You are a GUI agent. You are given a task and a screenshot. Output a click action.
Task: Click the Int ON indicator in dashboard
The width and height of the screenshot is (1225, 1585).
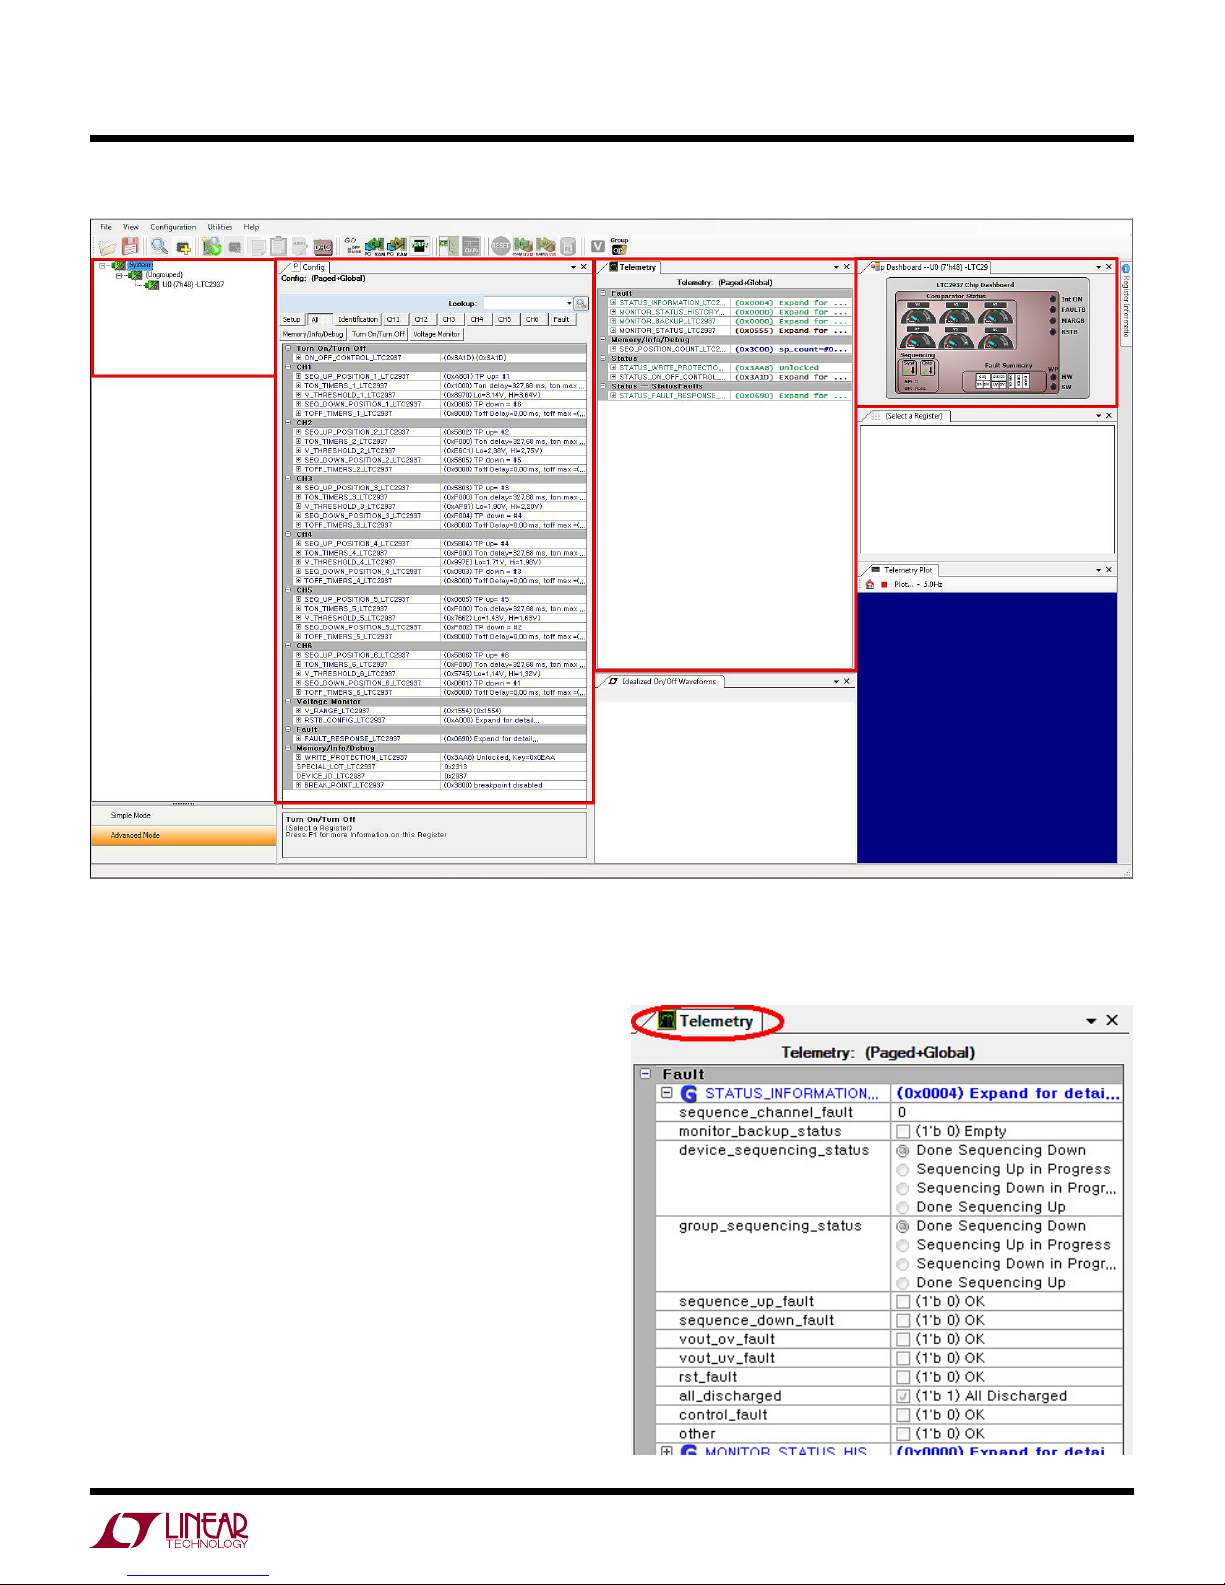pyautogui.click(x=1053, y=299)
